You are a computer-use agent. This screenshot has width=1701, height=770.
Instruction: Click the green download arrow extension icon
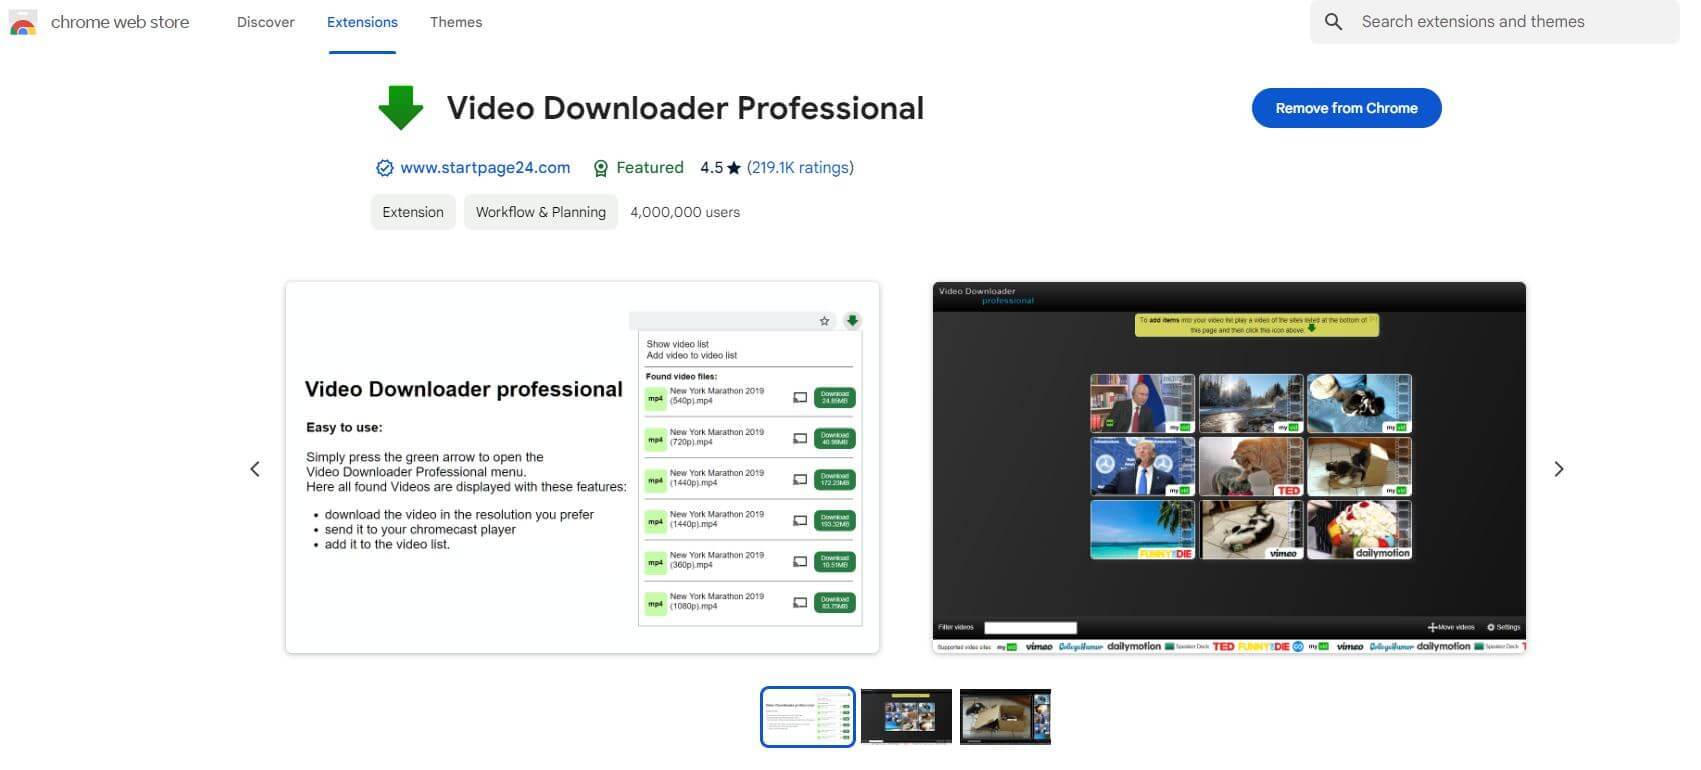click(x=401, y=108)
